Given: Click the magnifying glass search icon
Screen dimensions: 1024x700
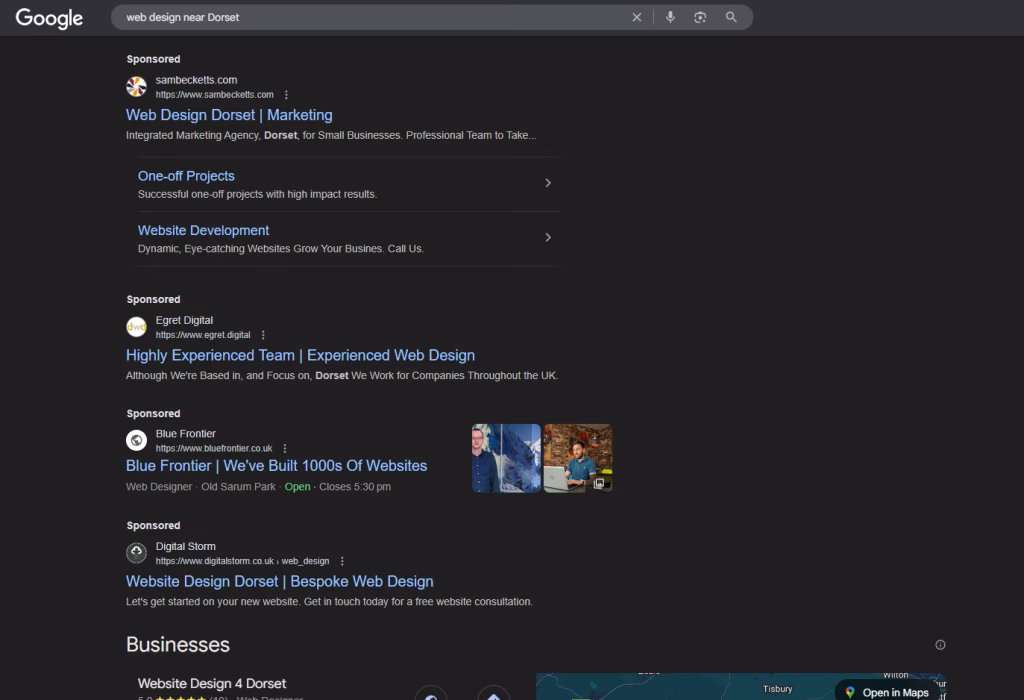Looking at the screenshot, I should coord(731,18).
